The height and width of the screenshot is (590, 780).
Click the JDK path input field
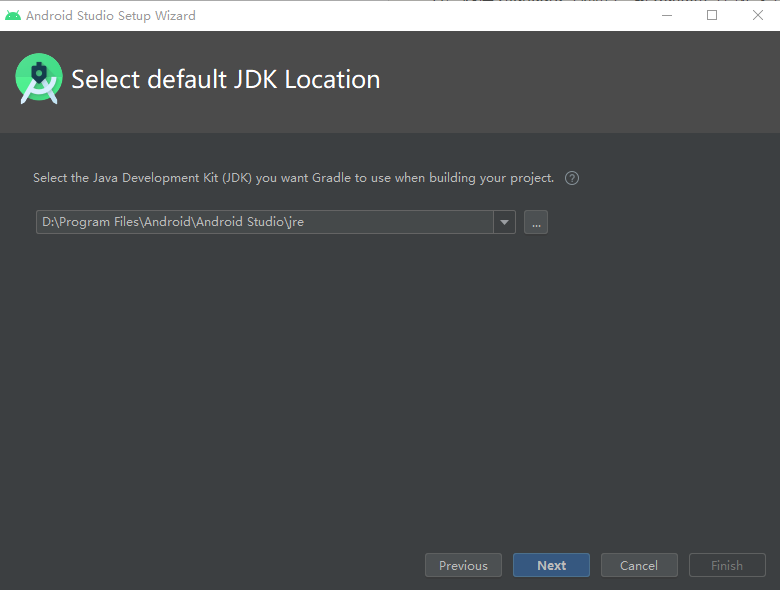click(x=265, y=222)
